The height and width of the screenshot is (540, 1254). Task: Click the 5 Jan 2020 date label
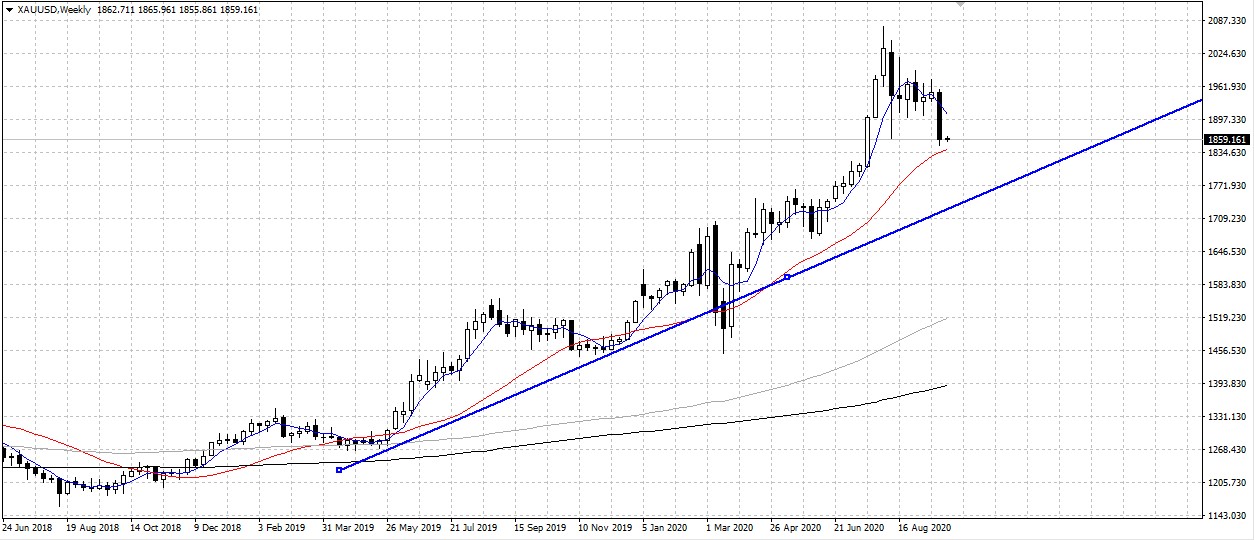pos(663,526)
